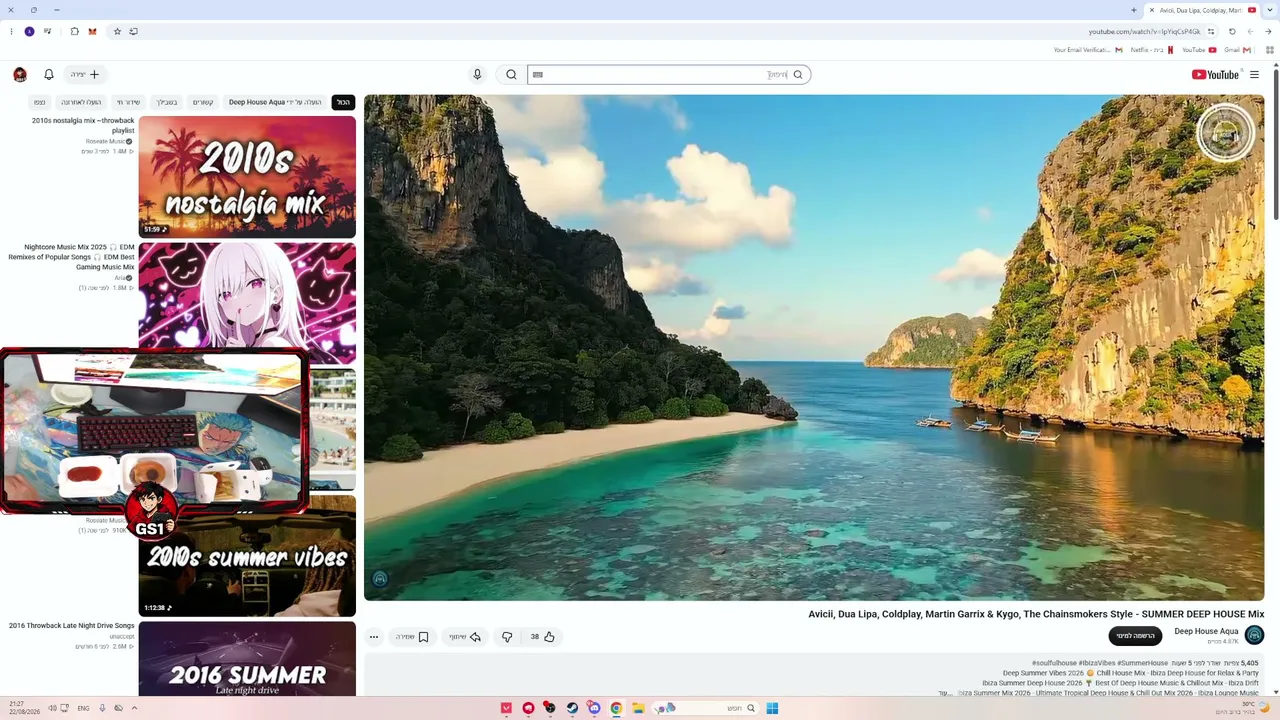Screen dimensions: 1280x720
Task: Open the Deep House Aqua channel name link
Action: [x=1206, y=631]
